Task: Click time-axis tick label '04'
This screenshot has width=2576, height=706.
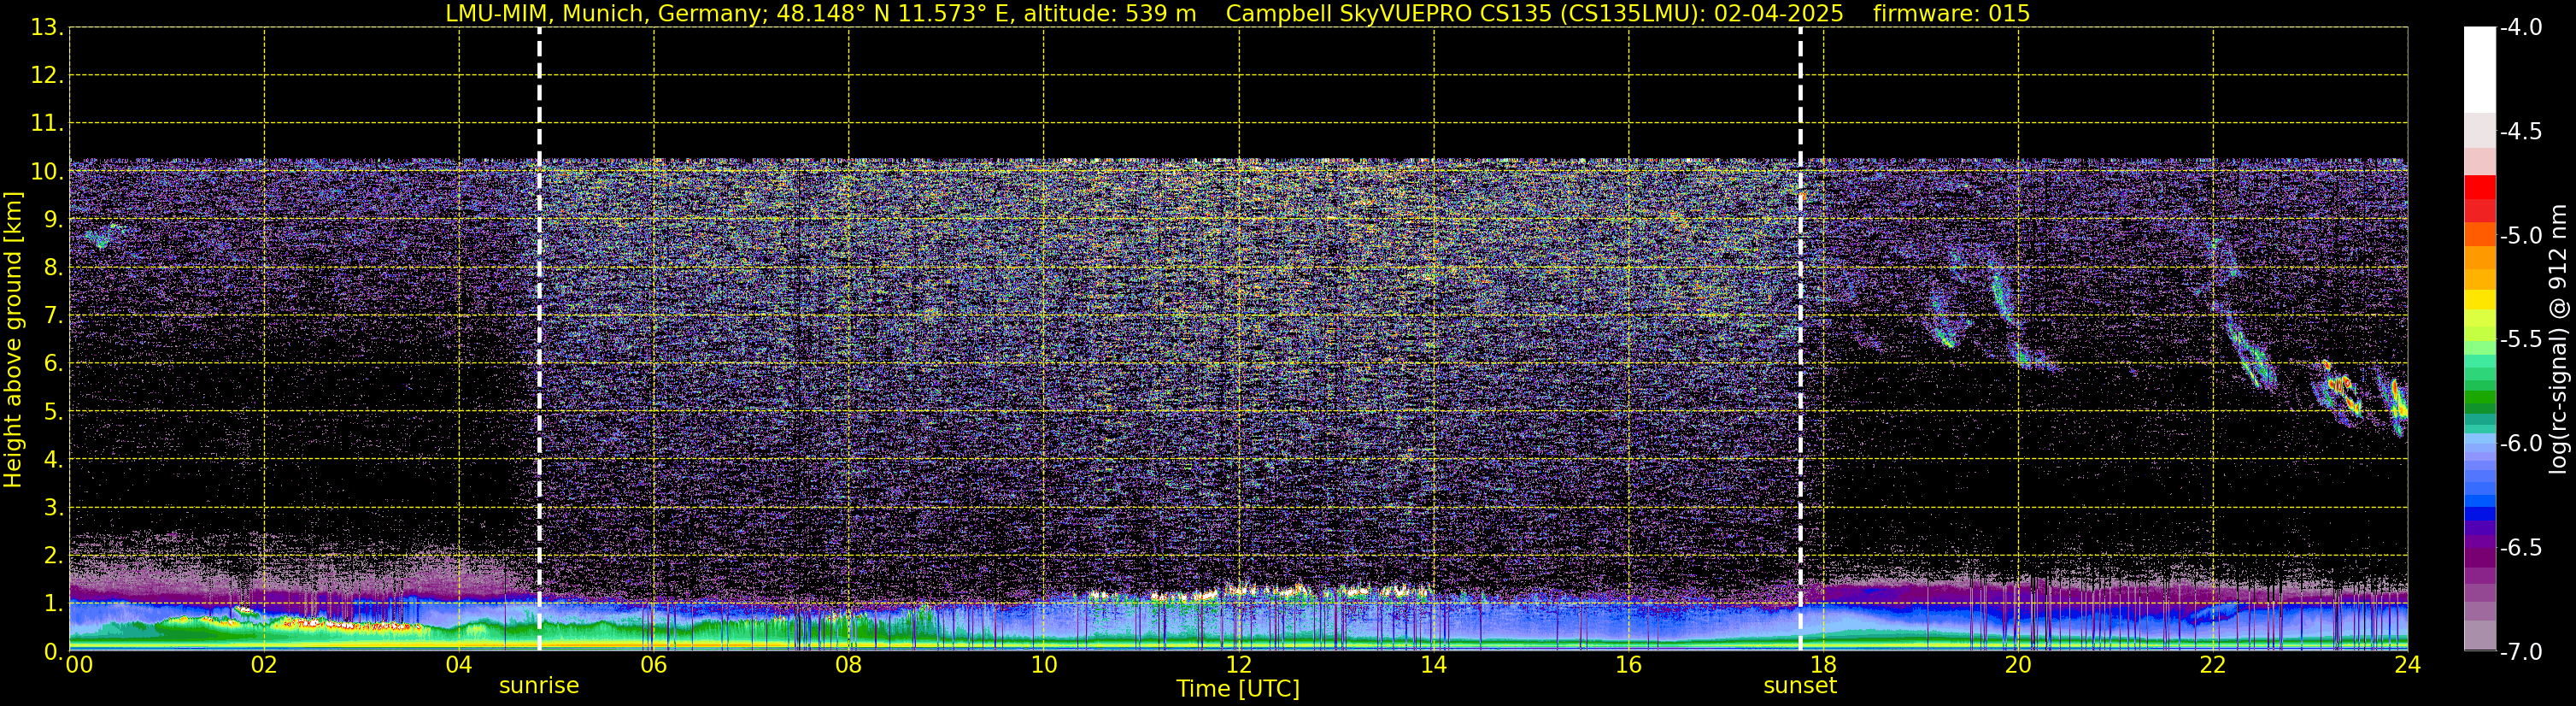Action: [459, 665]
